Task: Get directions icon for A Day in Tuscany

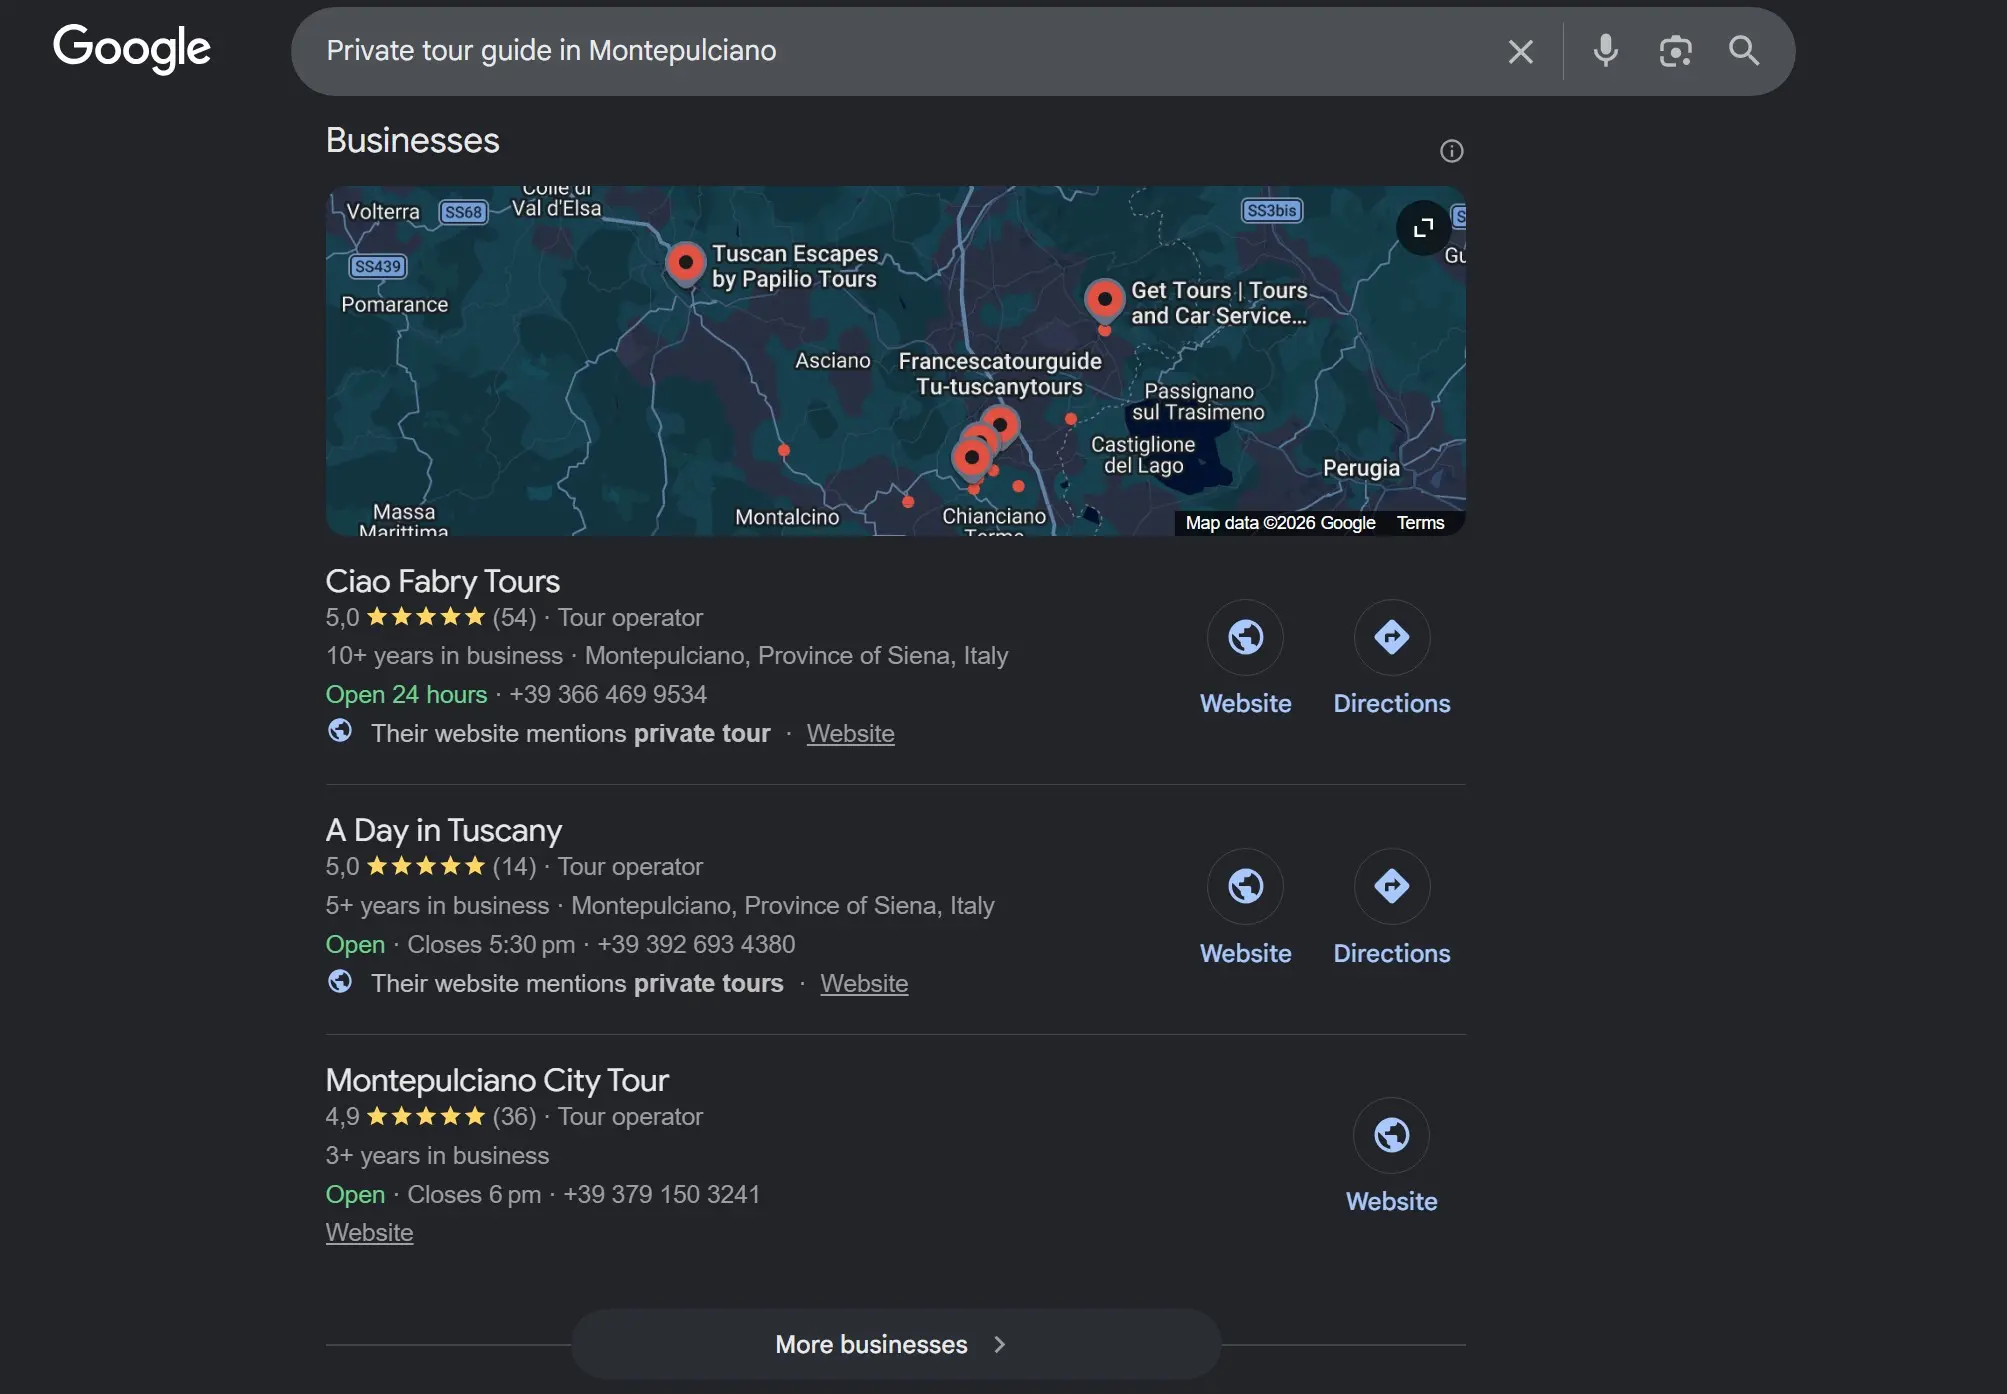Action: 1391,886
